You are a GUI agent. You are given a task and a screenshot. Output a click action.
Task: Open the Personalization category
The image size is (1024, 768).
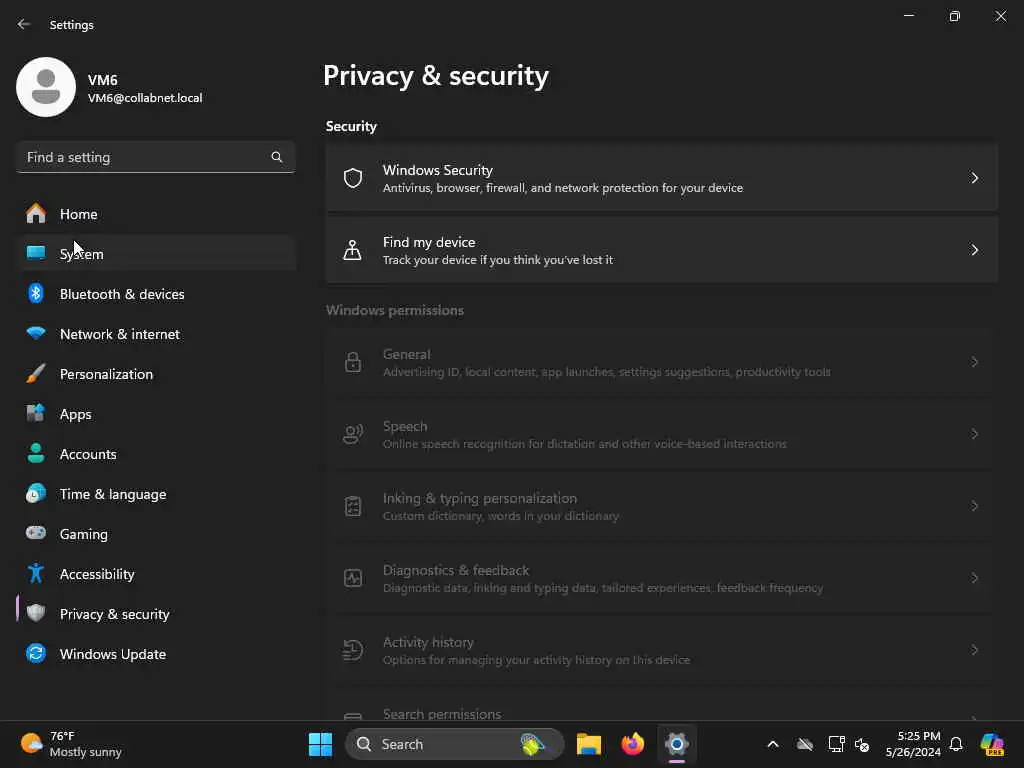coord(156,374)
